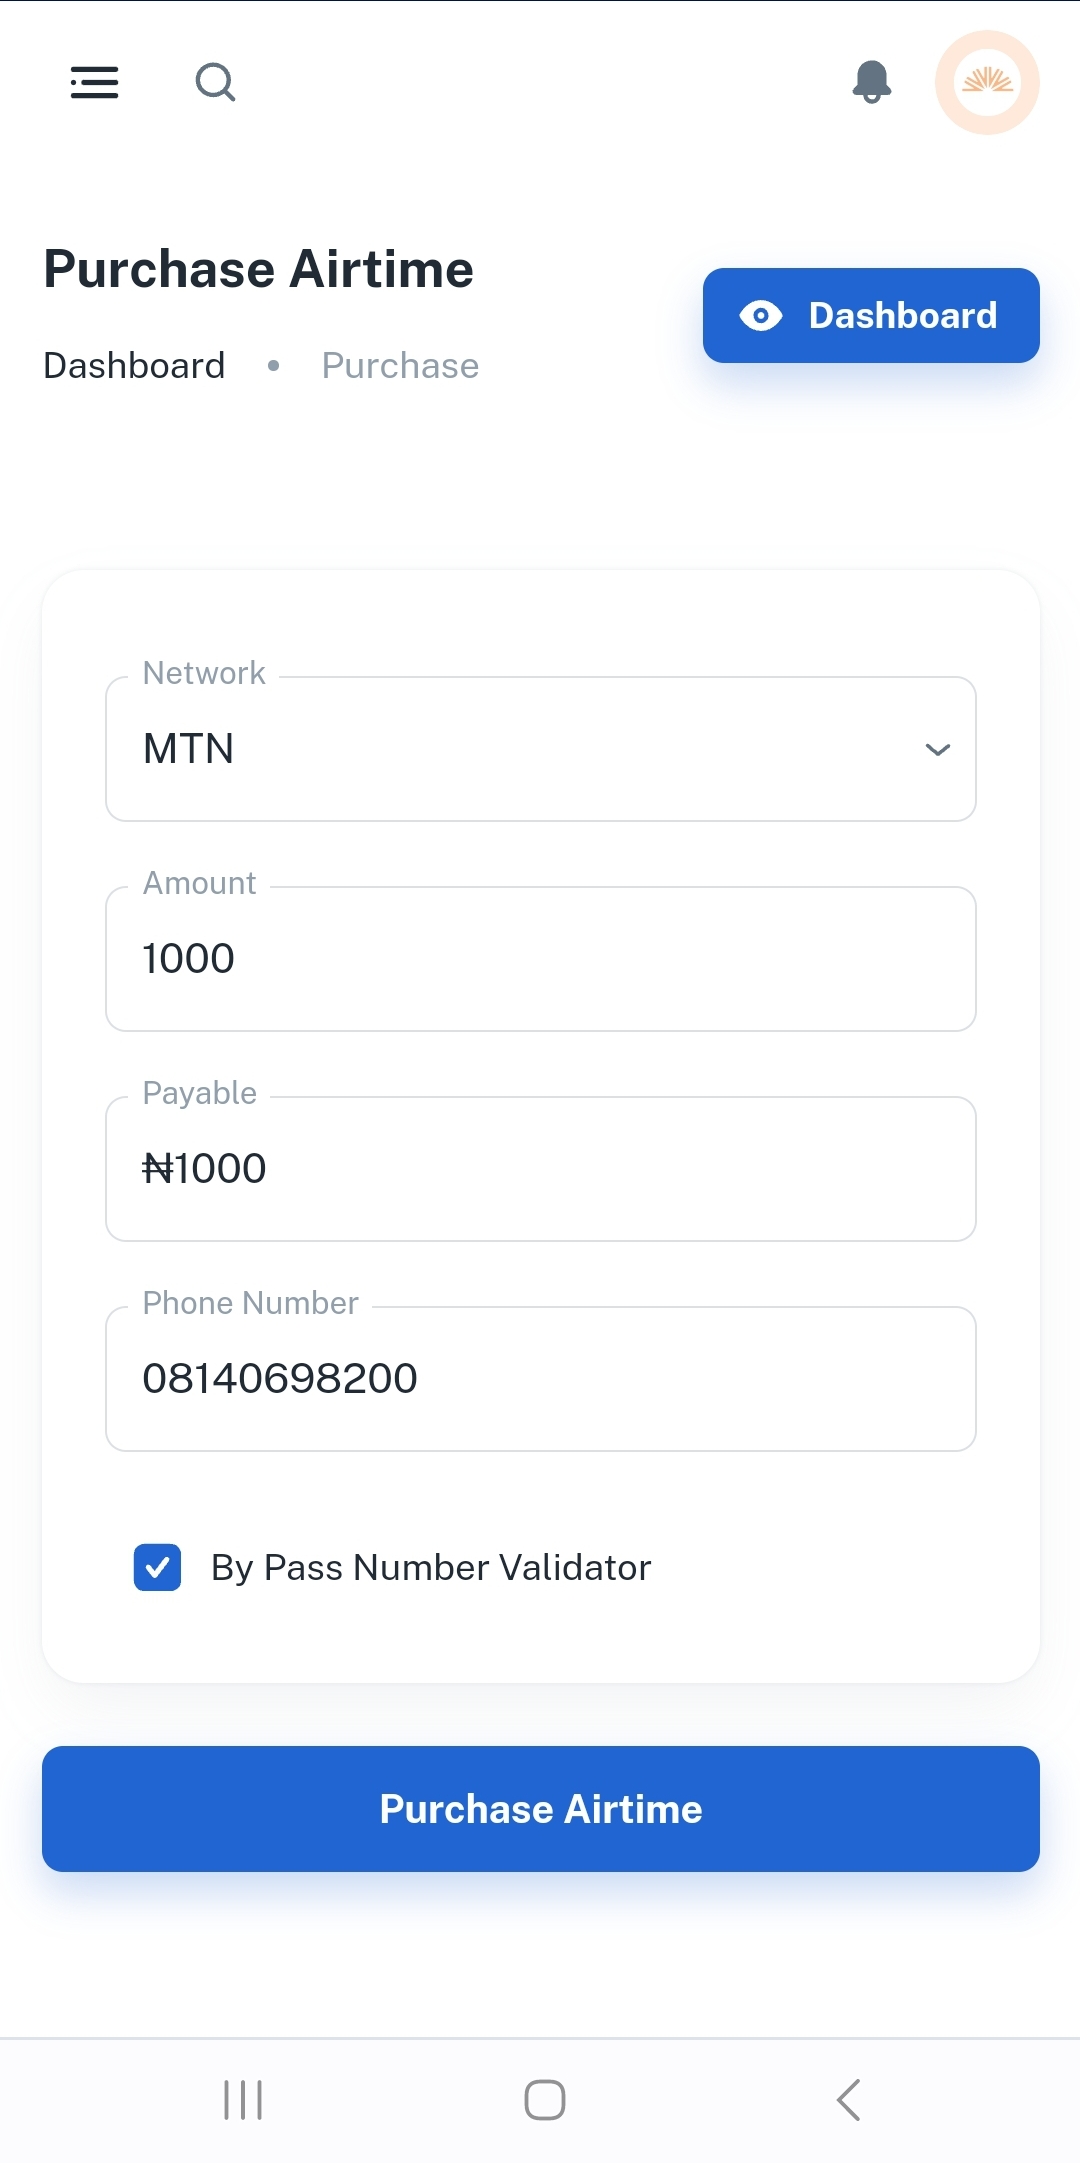Open the MTN network dropdown
Viewport: 1080px width, 2163px height.
click(540, 749)
